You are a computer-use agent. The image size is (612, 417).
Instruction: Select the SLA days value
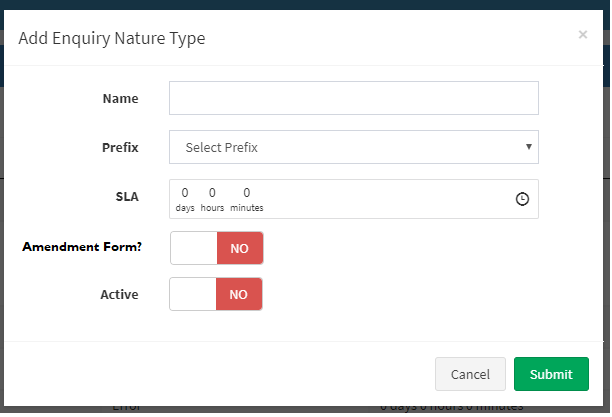(x=185, y=192)
